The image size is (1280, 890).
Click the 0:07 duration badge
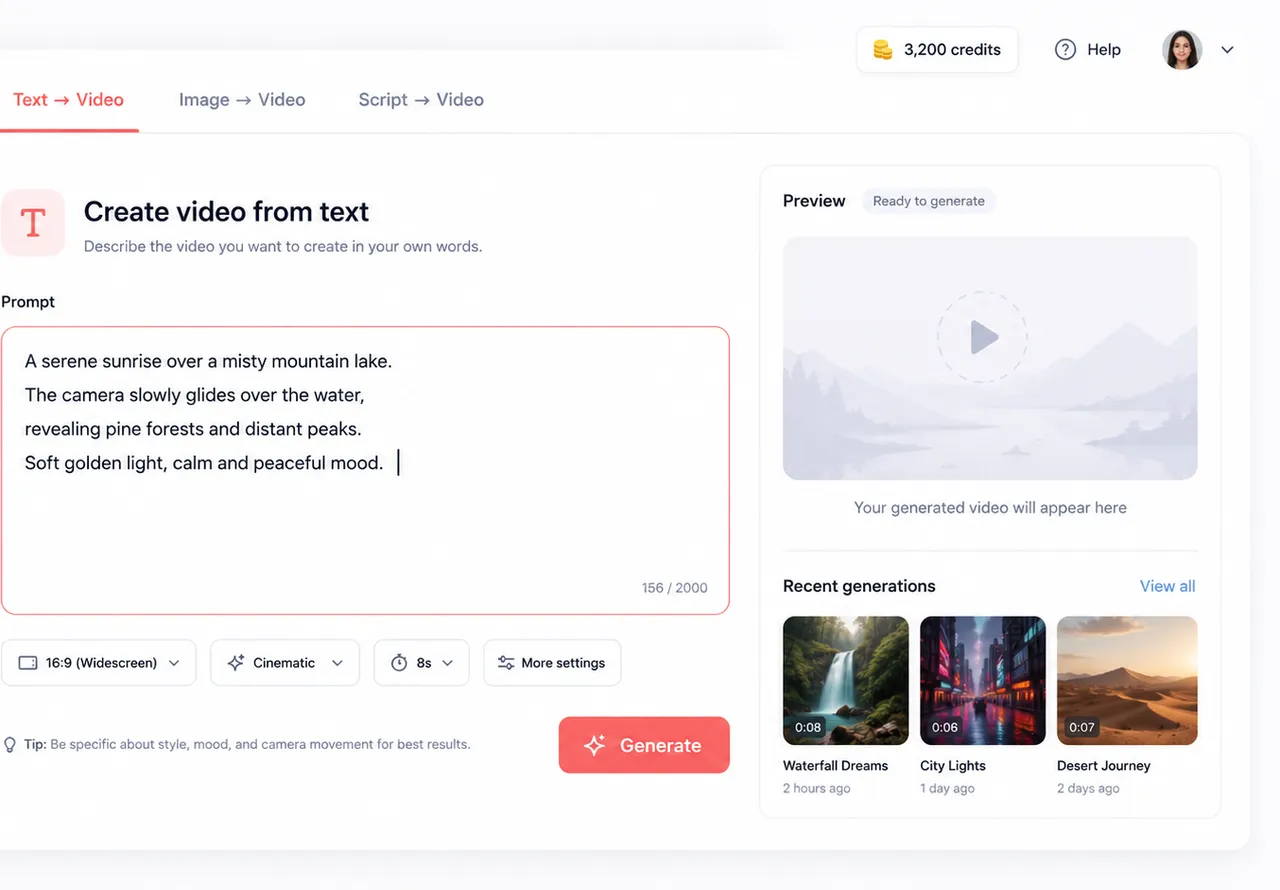point(1082,727)
